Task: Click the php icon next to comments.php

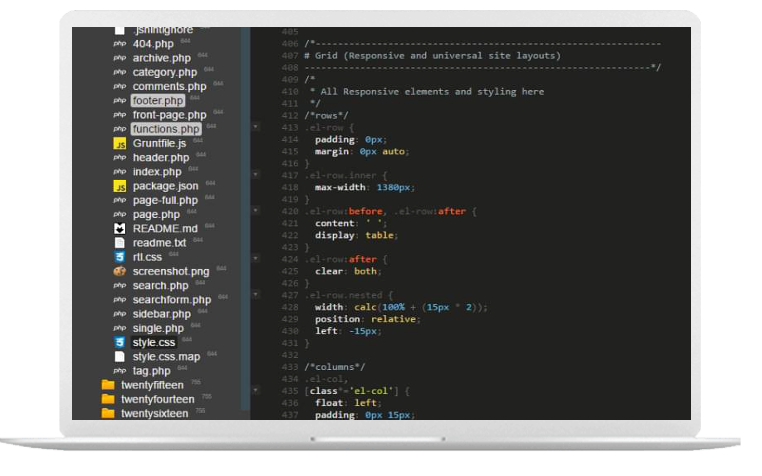Action: [120, 86]
